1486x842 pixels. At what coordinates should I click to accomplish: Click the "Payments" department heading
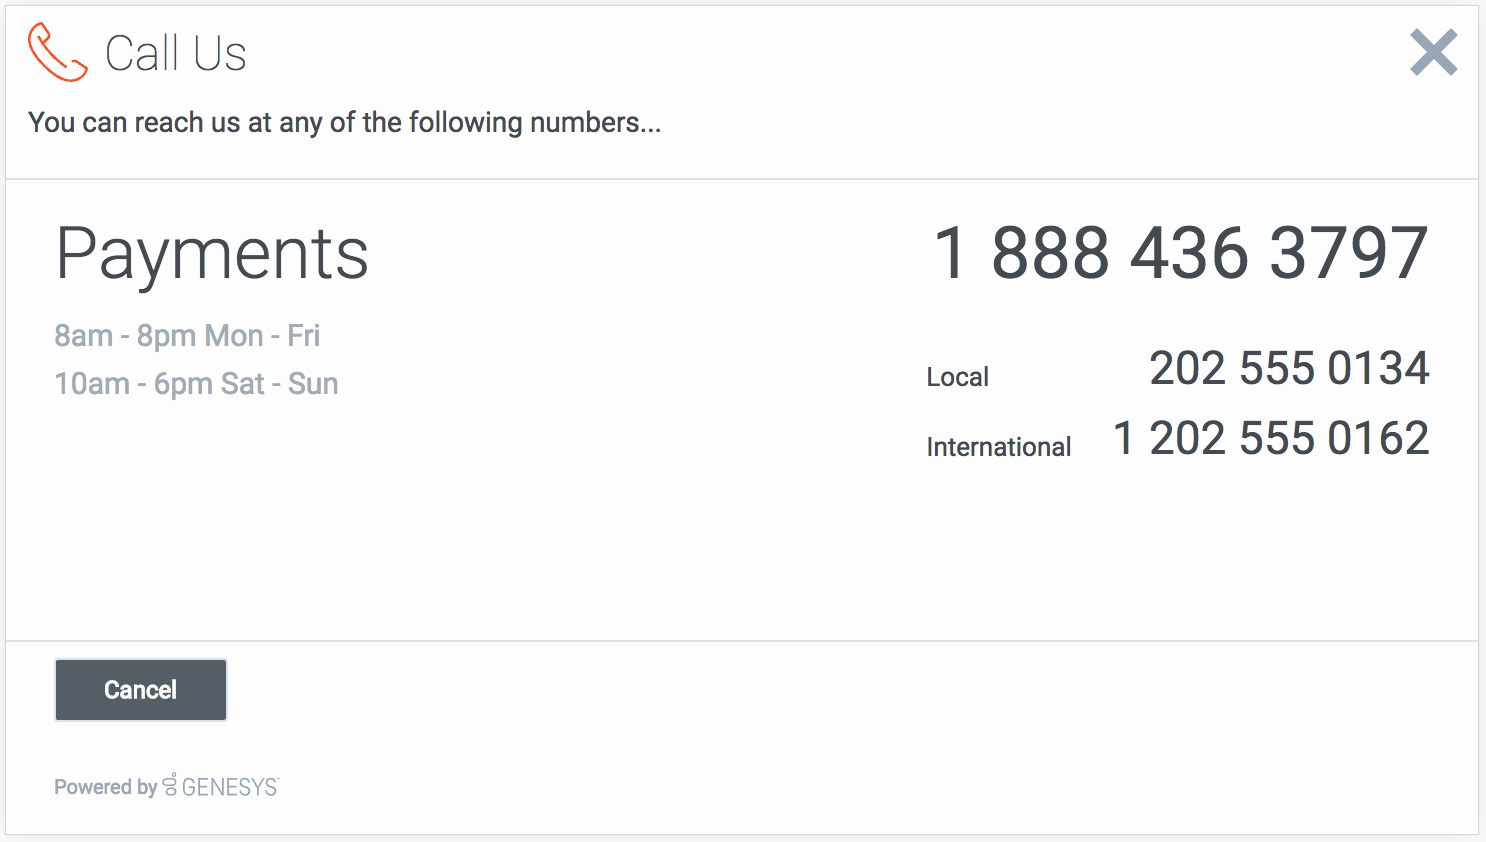pos(212,254)
